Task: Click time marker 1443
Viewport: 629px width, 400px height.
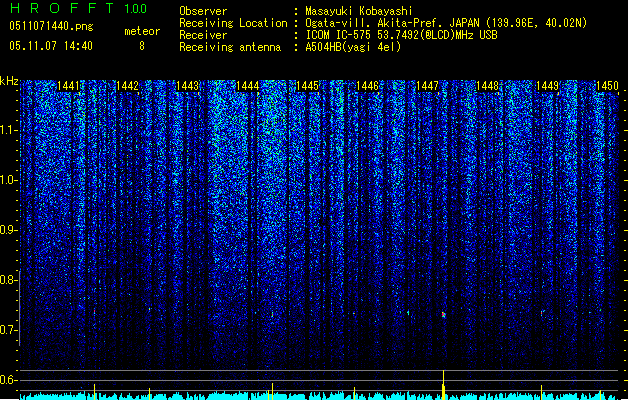Action: click(187, 86)
